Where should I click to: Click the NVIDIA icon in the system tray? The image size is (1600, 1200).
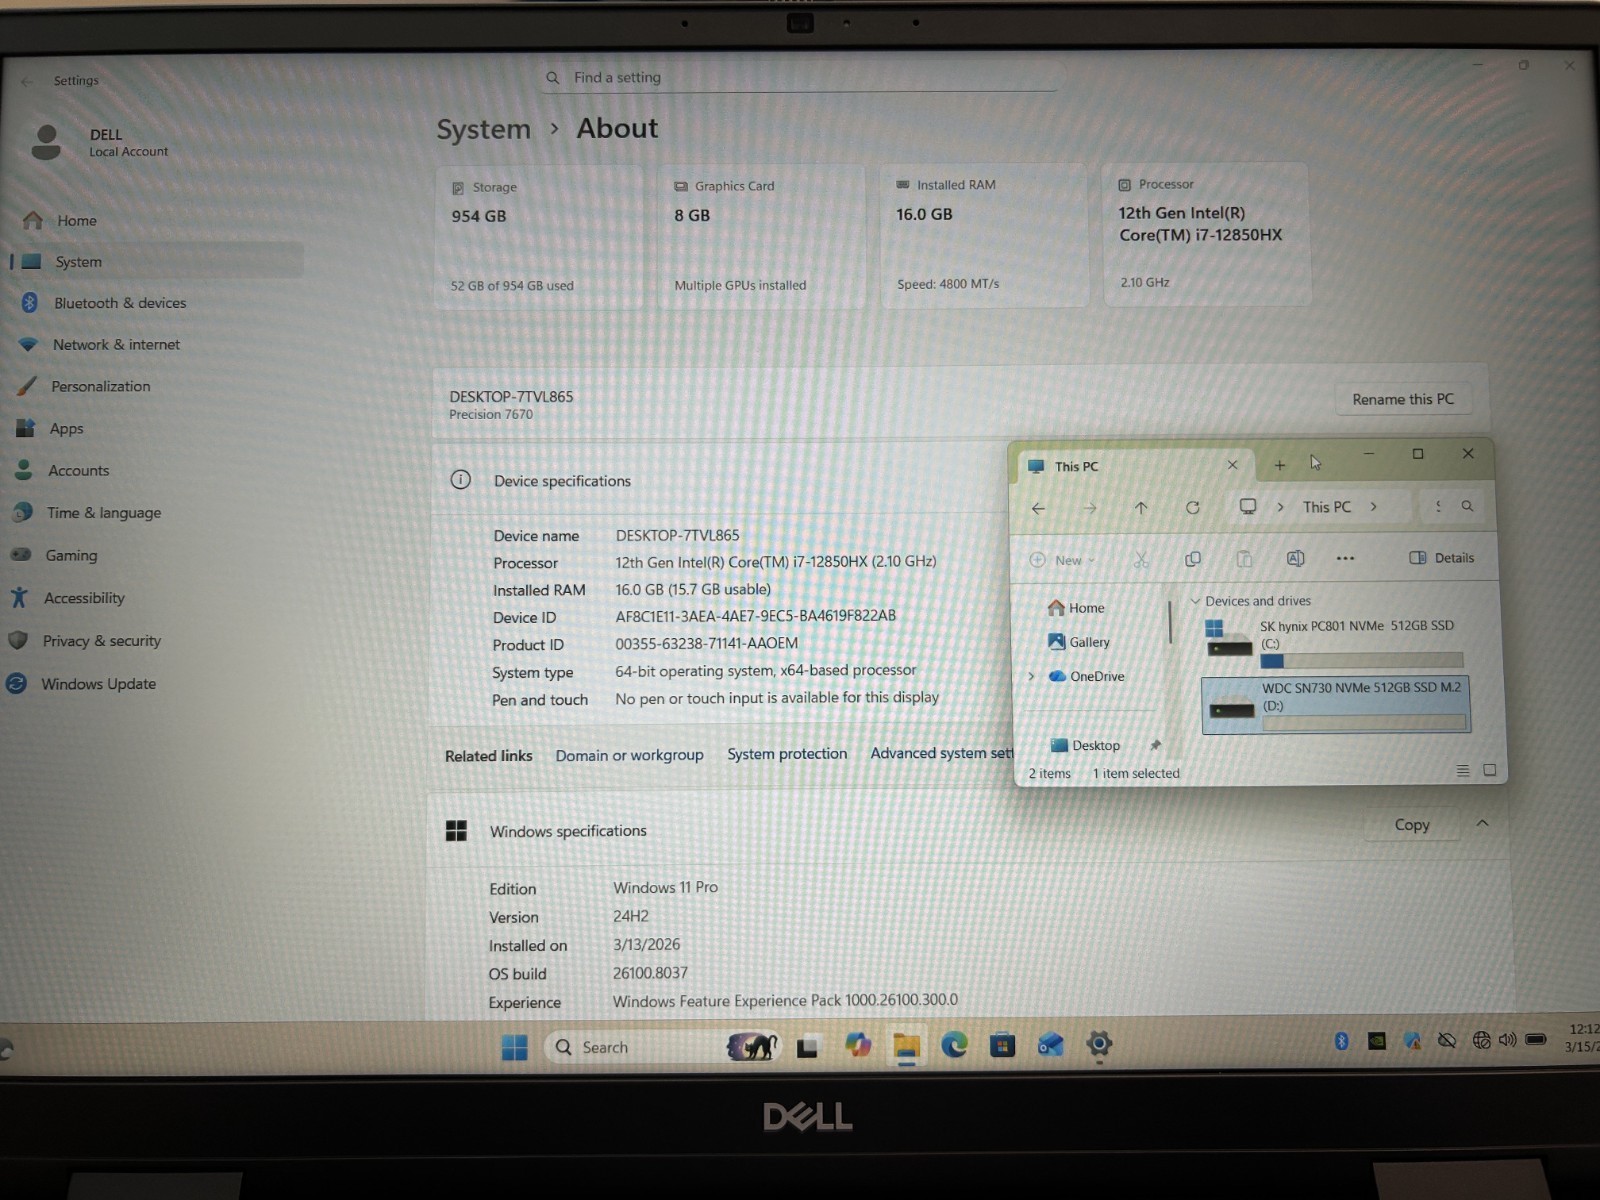tap(1377, 1041)
